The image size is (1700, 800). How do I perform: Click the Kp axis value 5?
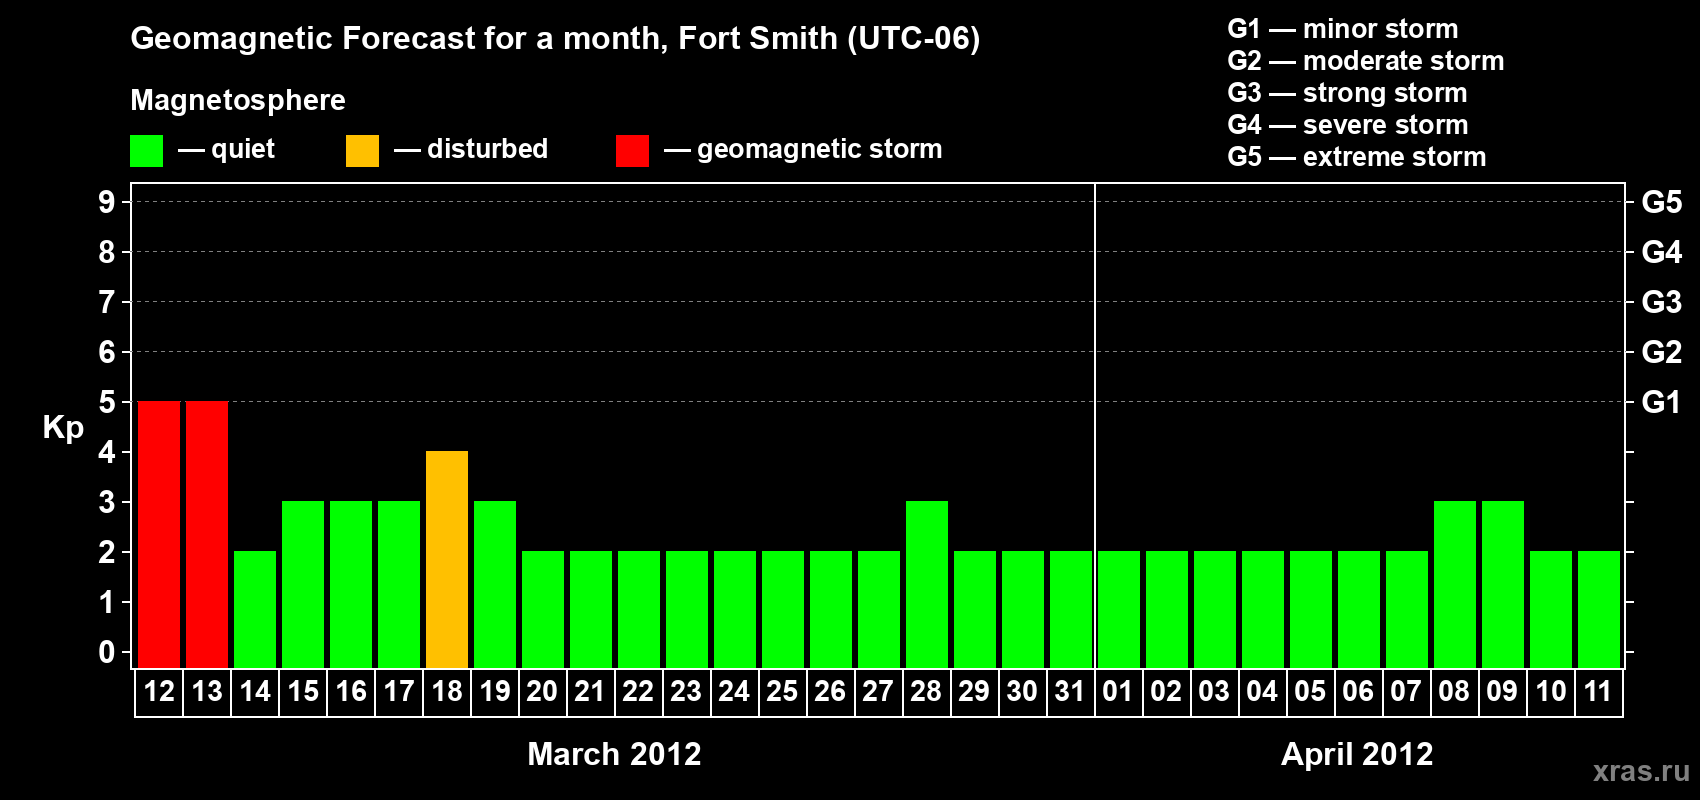click(x=107, y=402)
